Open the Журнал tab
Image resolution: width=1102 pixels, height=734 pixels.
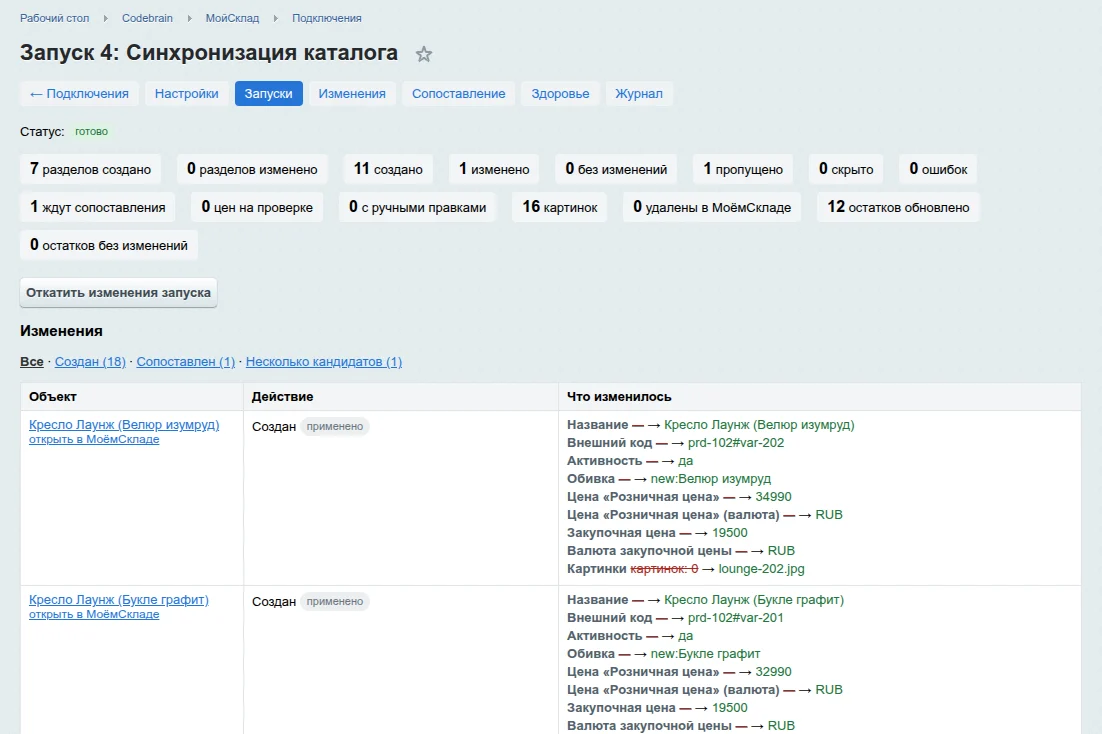pos(639,94)
